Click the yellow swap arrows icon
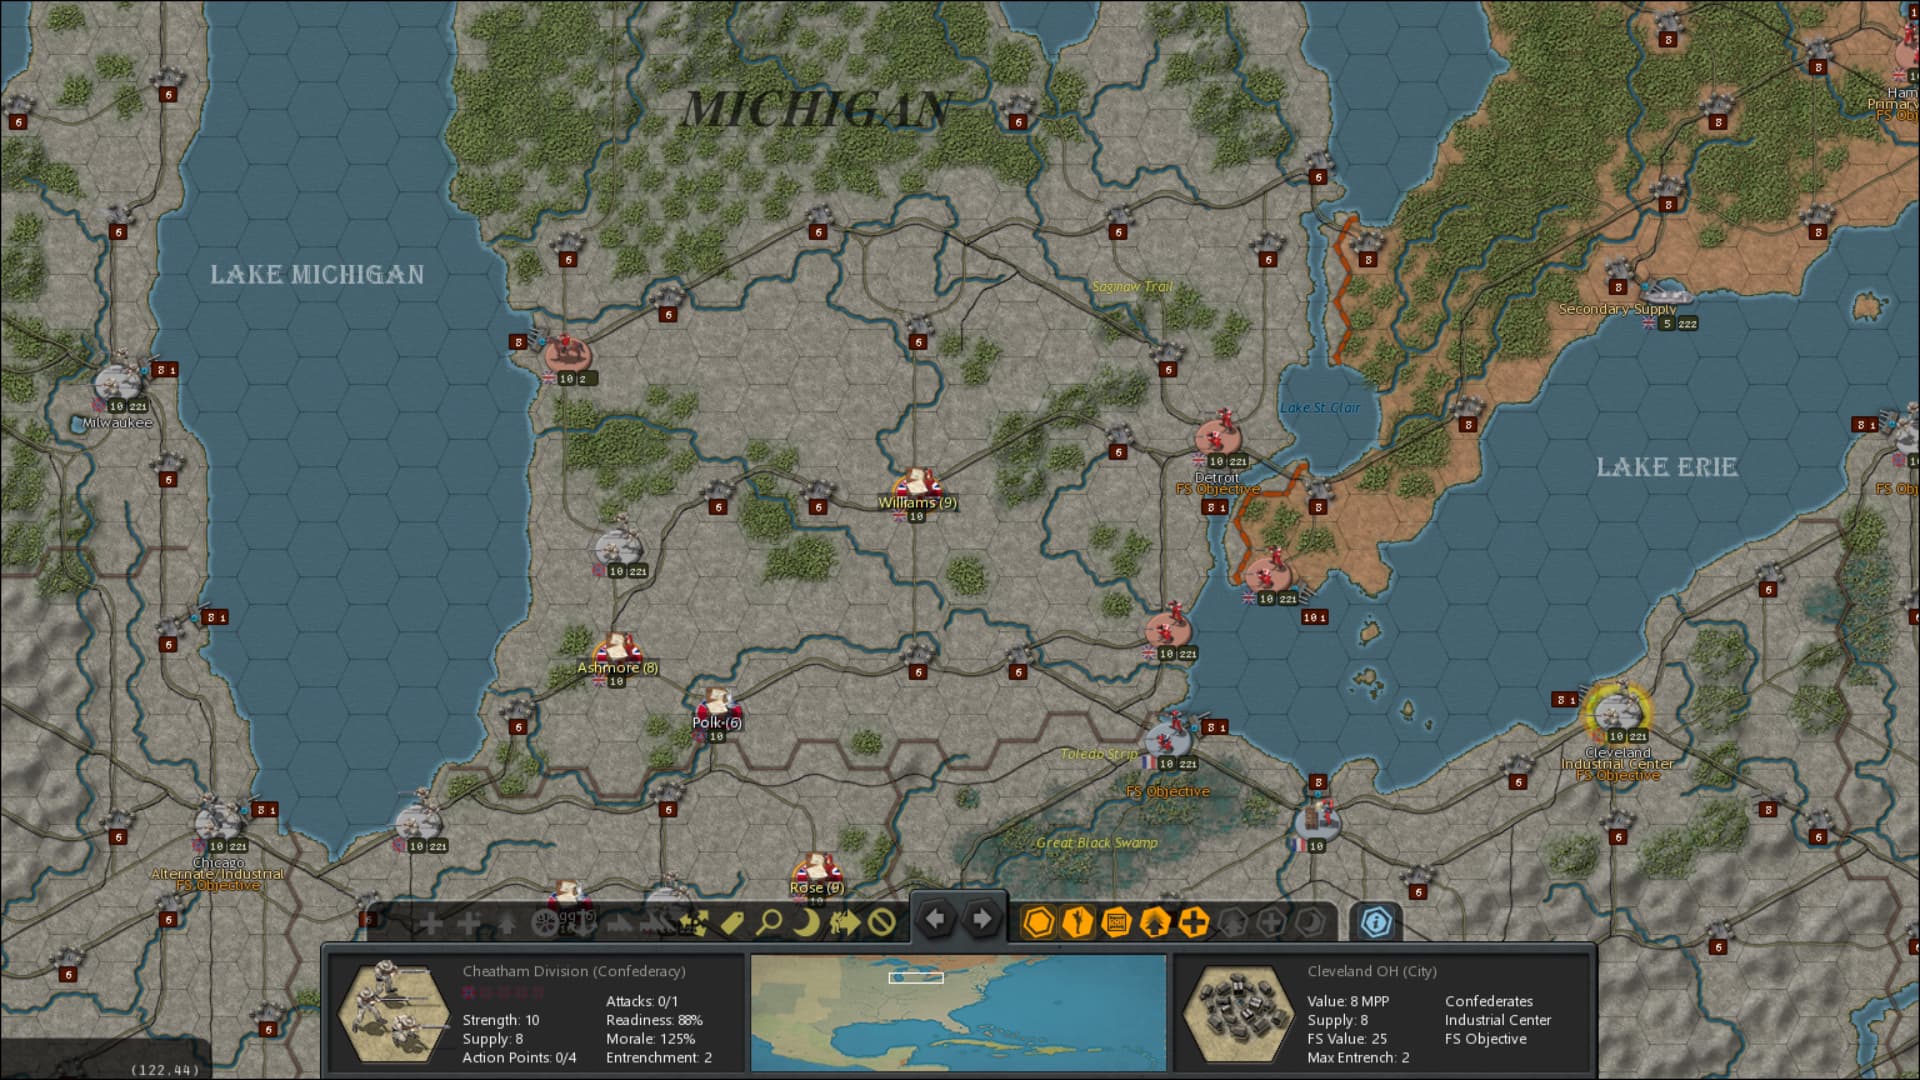The image size is (1920, 1080). [x=693, y=921]
